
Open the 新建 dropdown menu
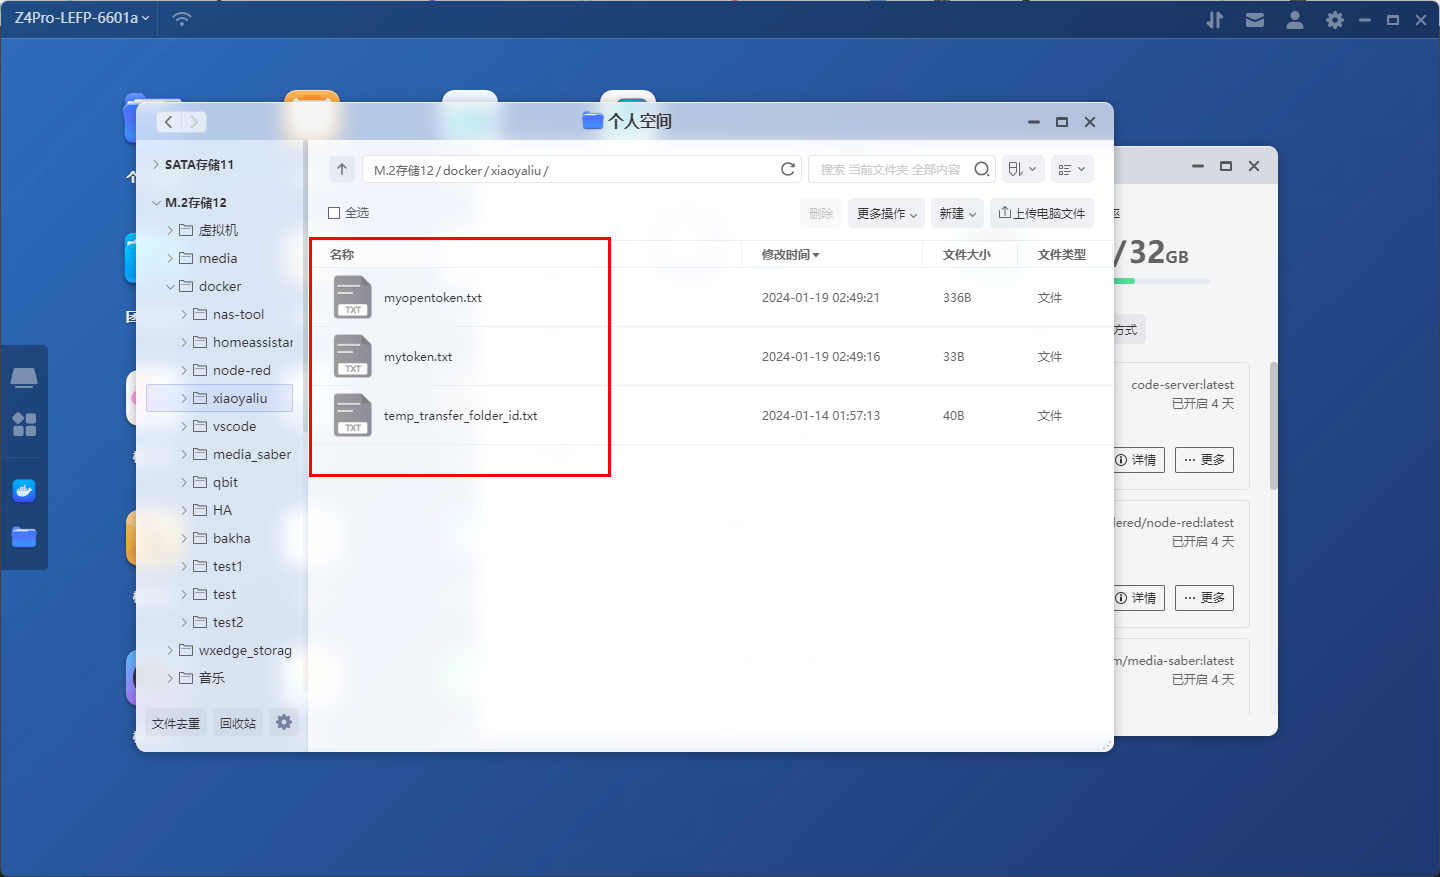point(957,213)
